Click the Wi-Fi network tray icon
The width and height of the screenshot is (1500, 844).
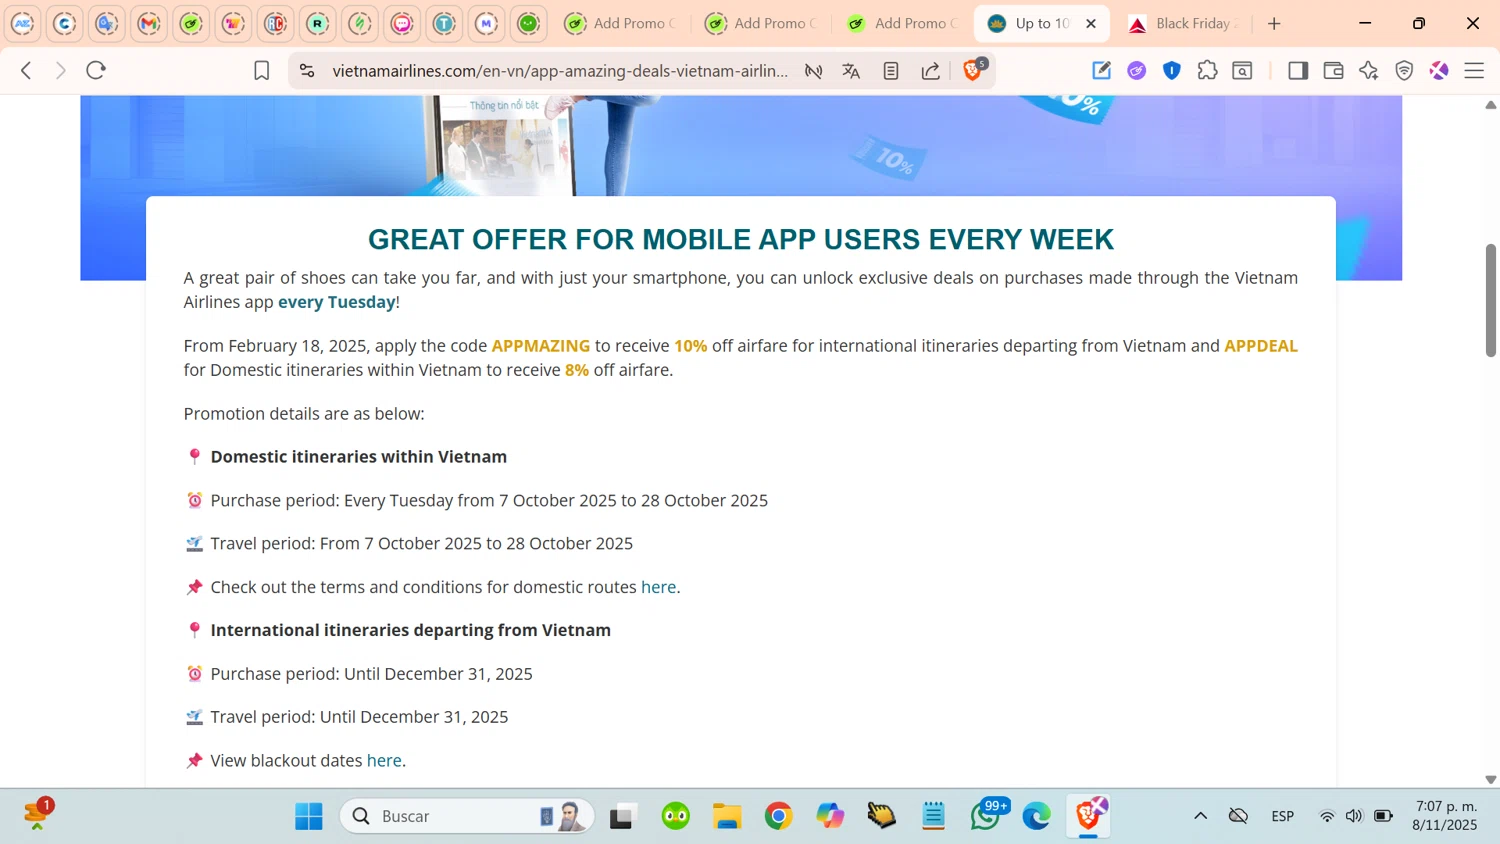point(1327,816)
